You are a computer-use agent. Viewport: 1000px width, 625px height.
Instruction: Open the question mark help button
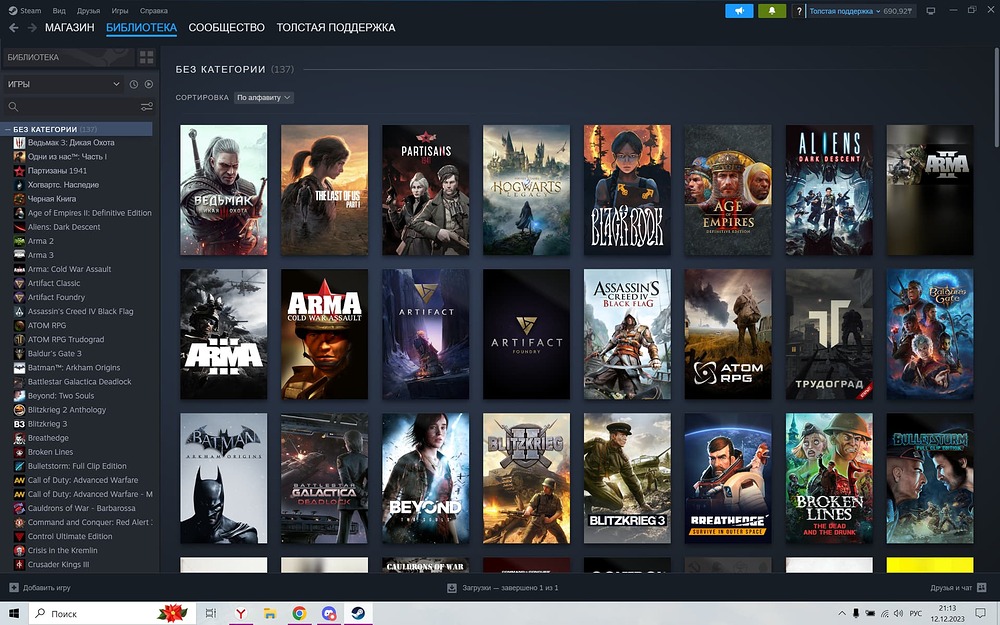pos(798,11)
